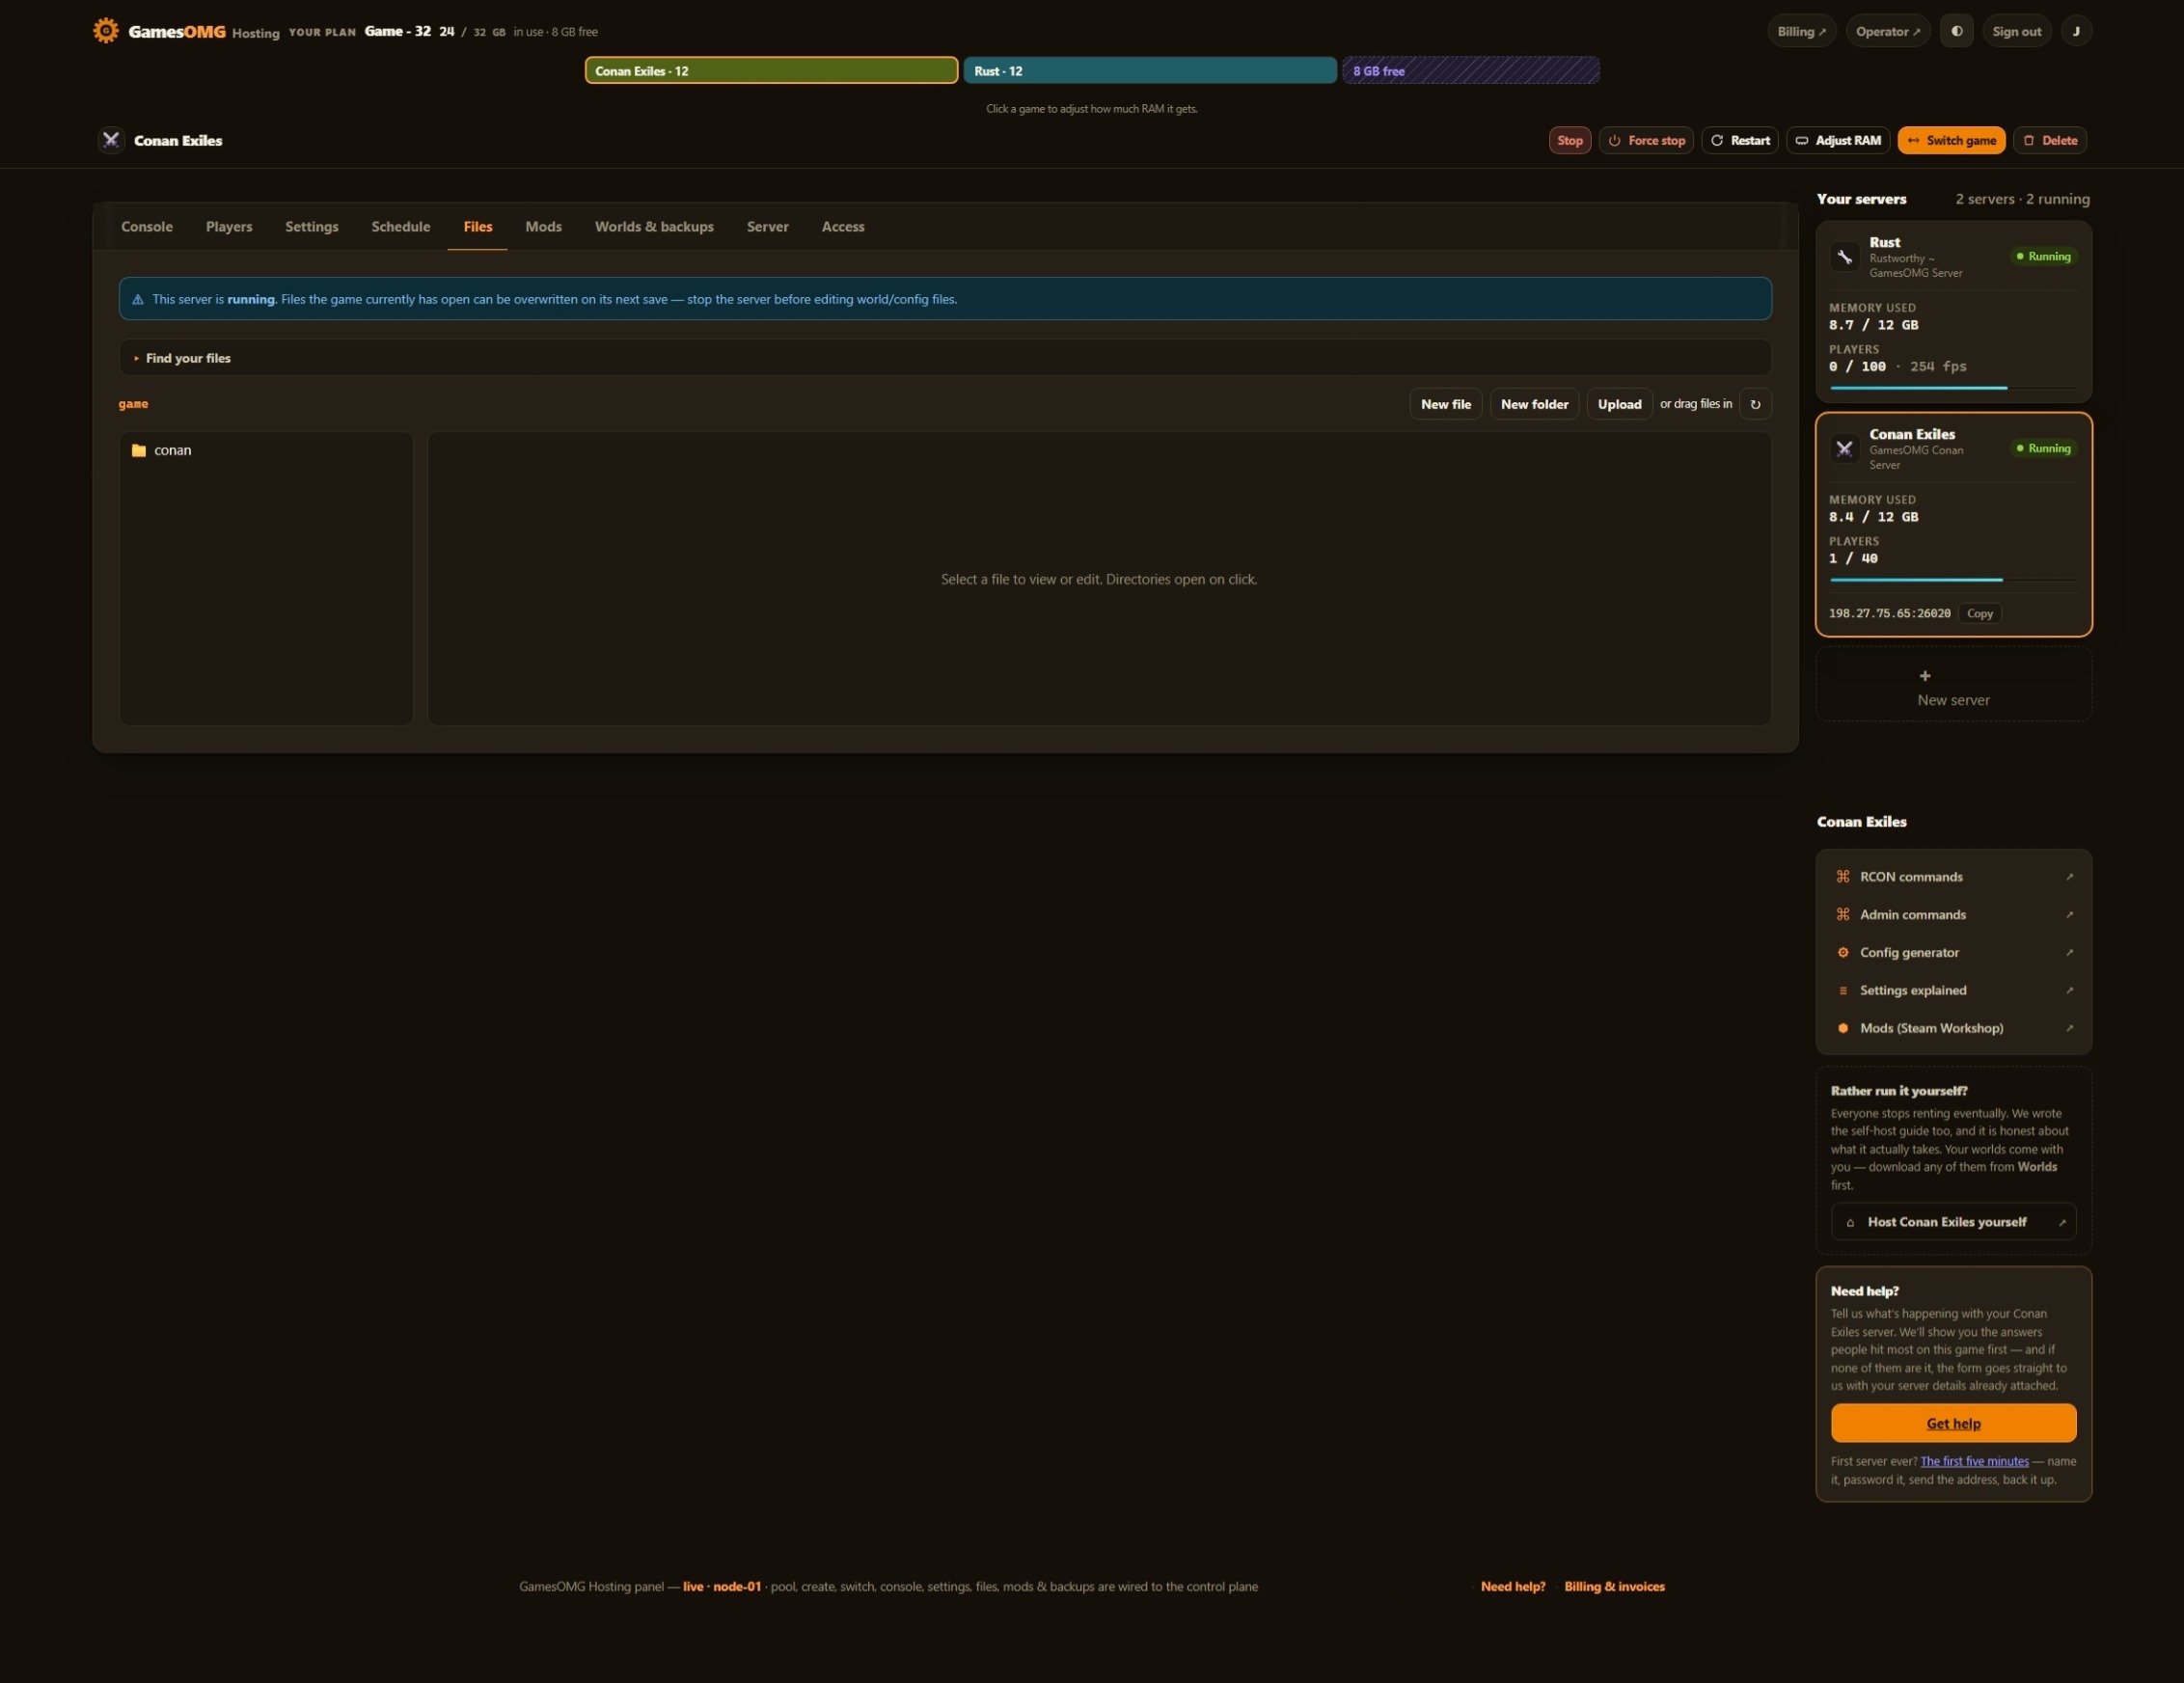
Task: Expand the Find your files section
Action: (945, 358)
